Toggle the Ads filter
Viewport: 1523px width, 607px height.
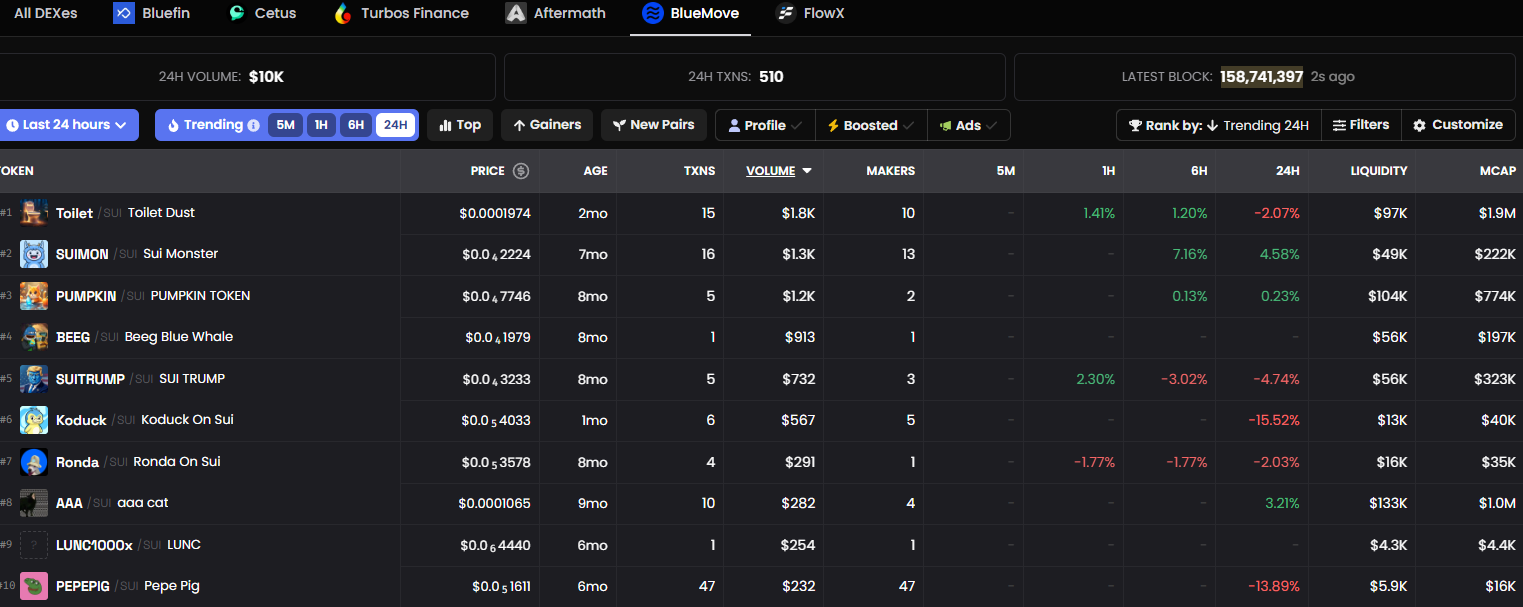click(968, 125)
